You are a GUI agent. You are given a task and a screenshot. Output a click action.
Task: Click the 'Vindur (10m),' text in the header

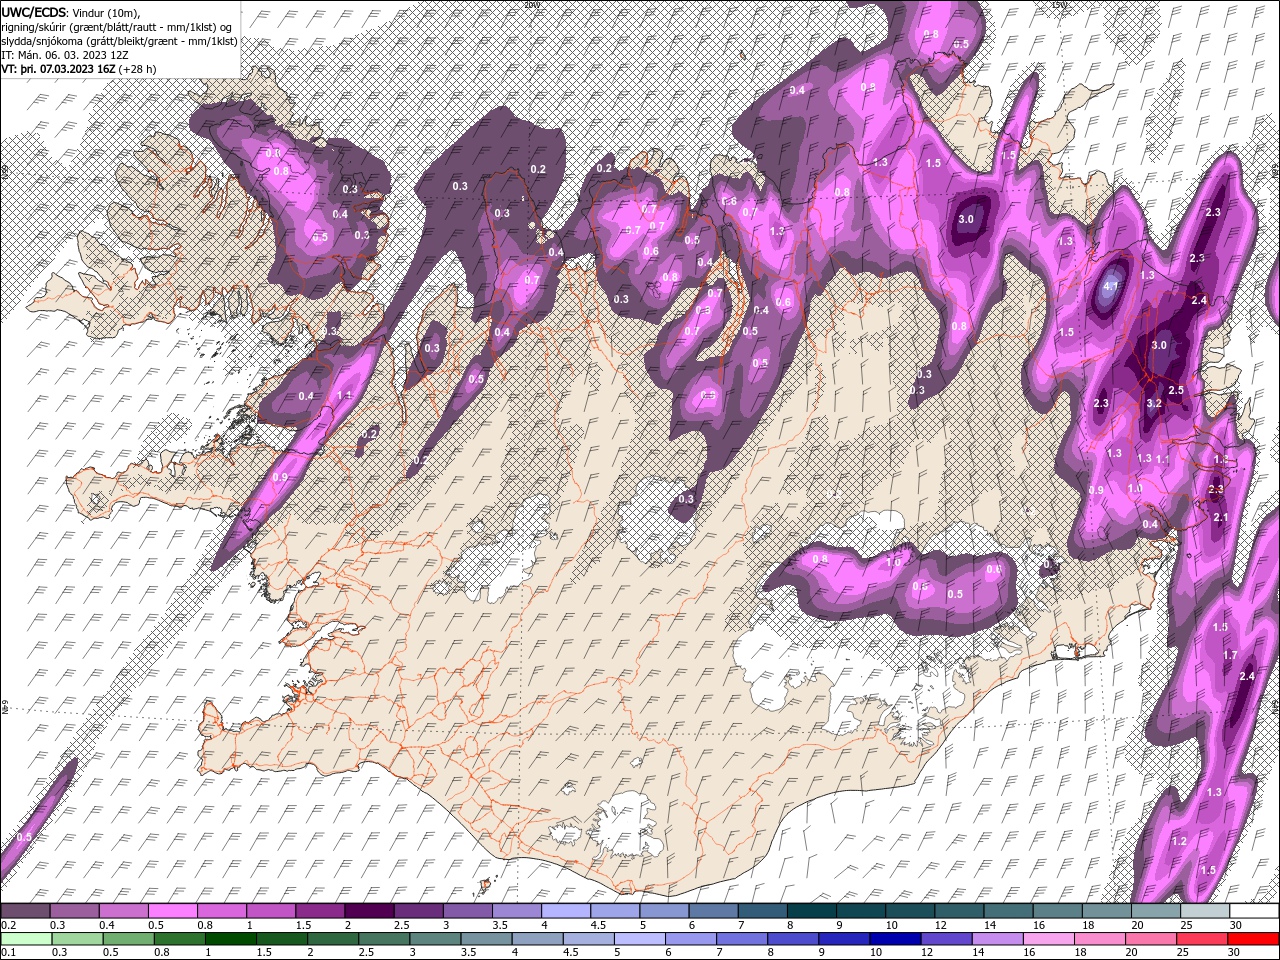tap(106, 11)
